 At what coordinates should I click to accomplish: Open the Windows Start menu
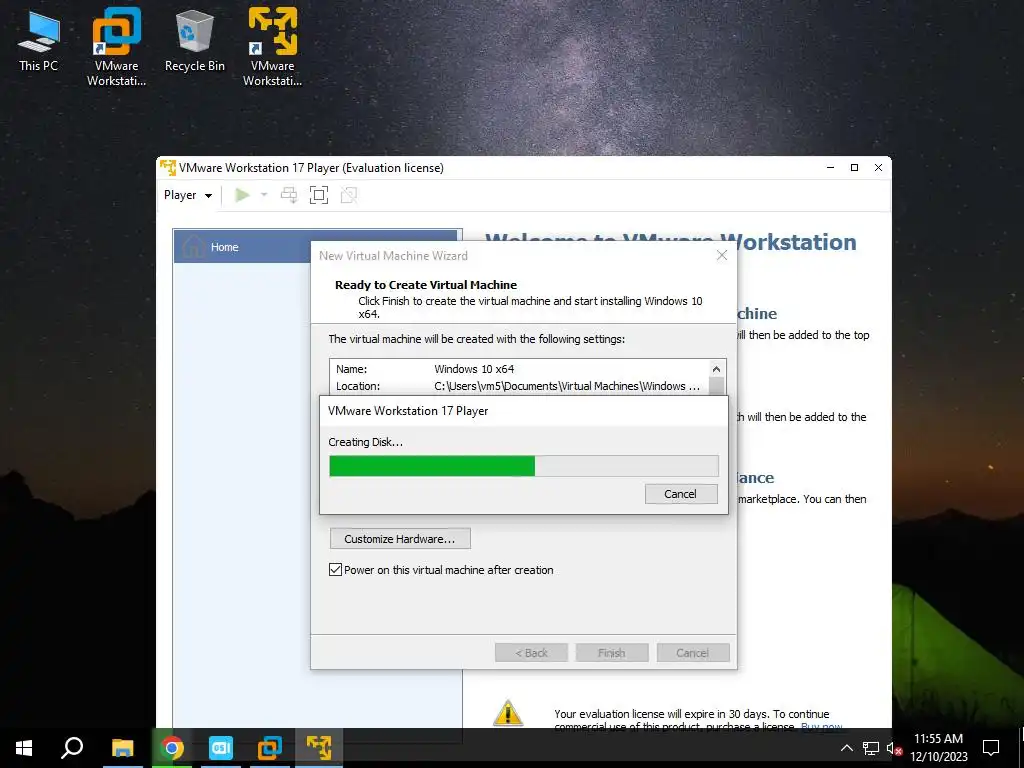(x=24, y=748)
